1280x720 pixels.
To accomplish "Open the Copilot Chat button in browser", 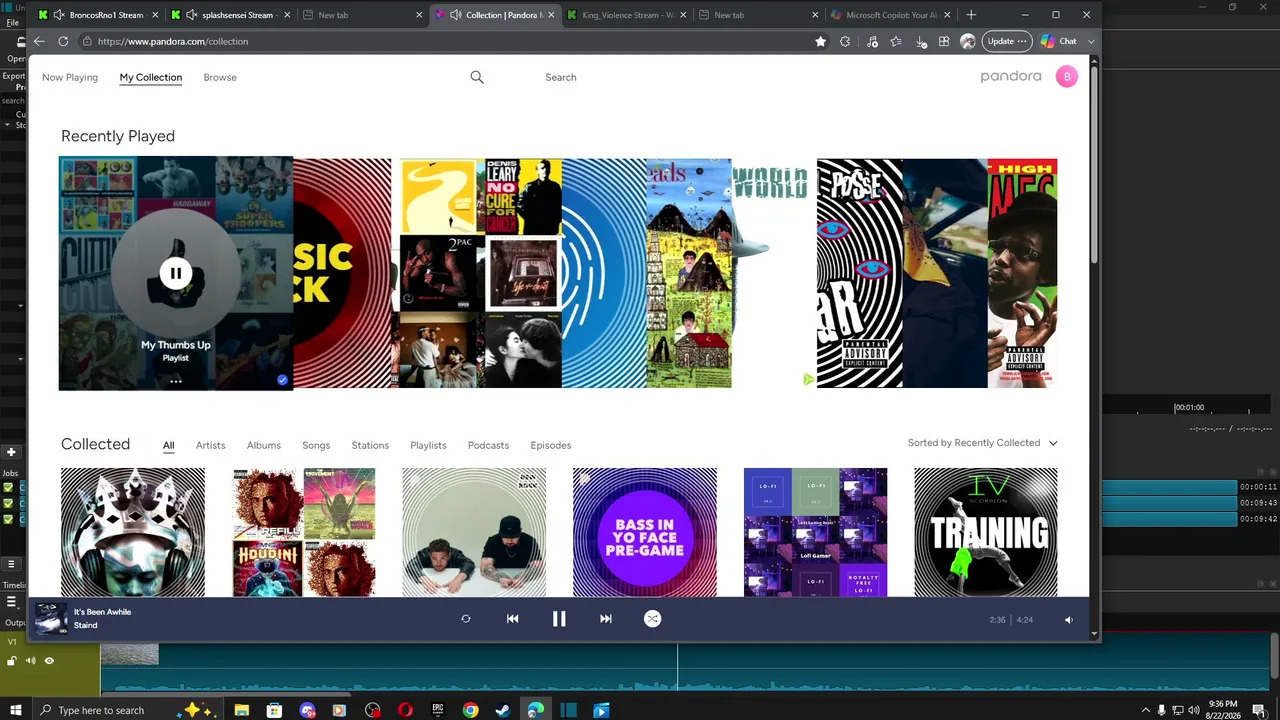I will pos(1058,41).
